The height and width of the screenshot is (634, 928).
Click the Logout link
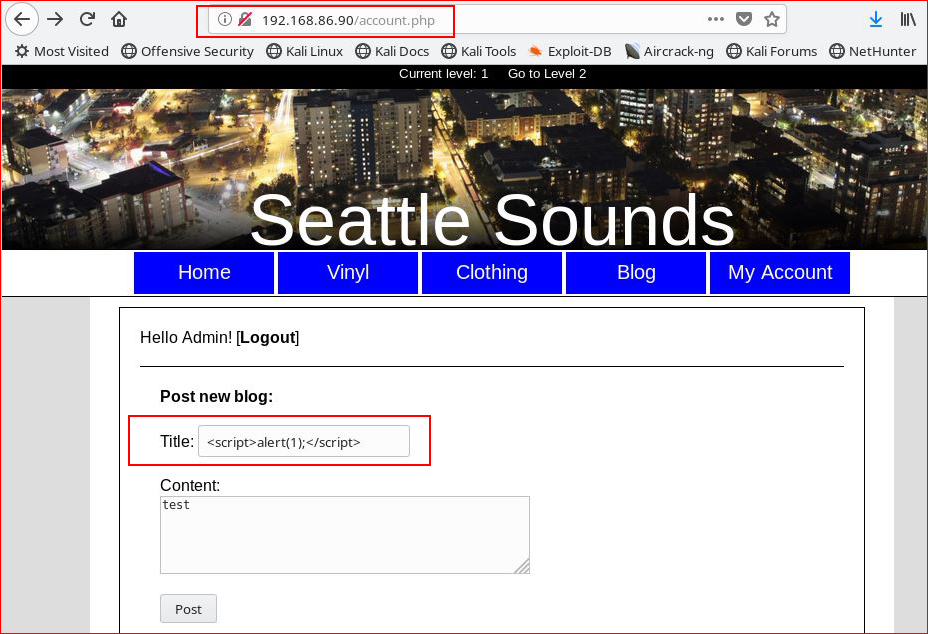click(x=268, y=337)
